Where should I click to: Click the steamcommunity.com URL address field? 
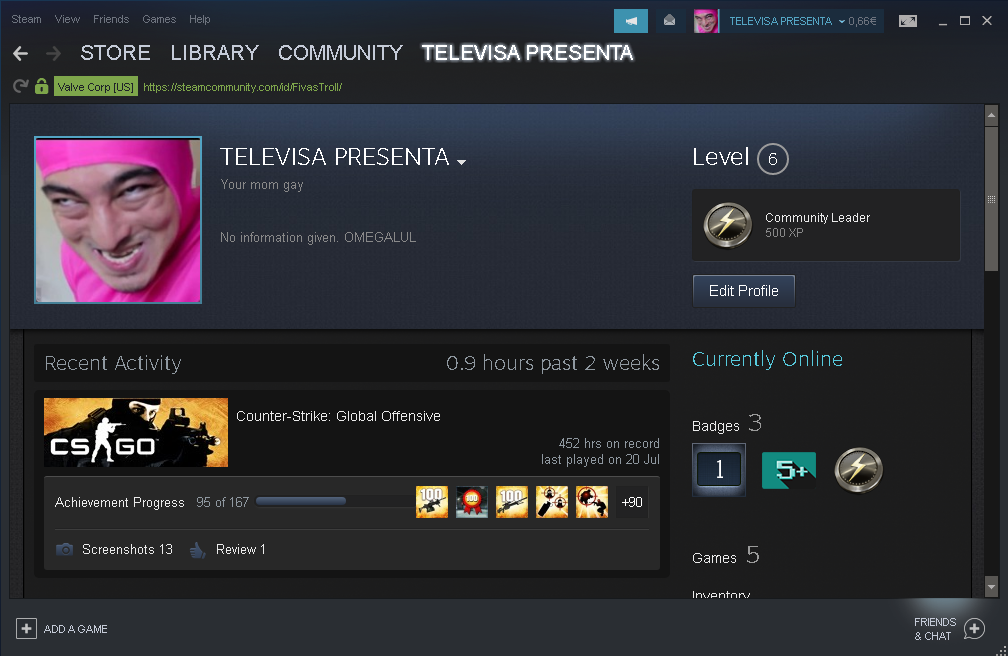(x=242, y=87)
